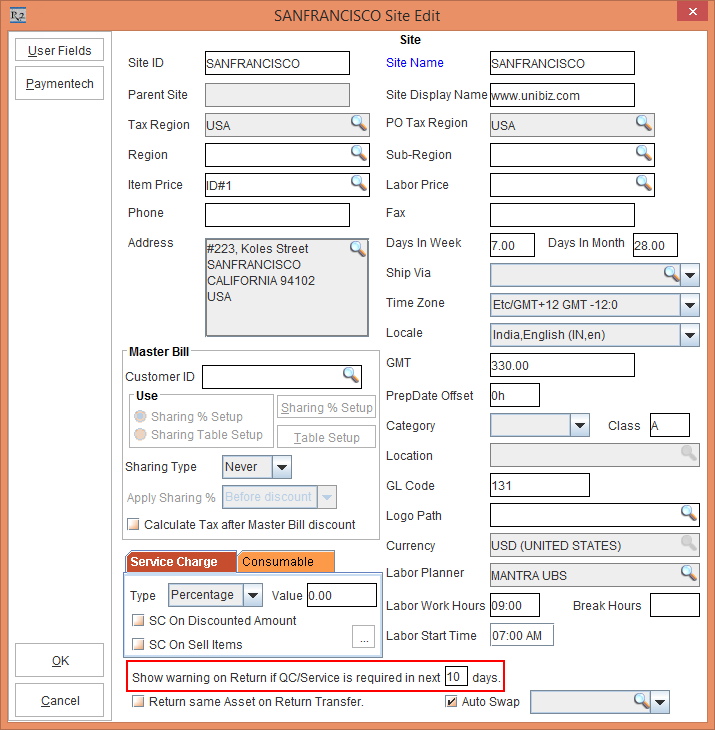The height and width of the screenshot is (730, 715).
Task: Toggle Return same Asset on Return Transfer
Action: pos(139,702)
